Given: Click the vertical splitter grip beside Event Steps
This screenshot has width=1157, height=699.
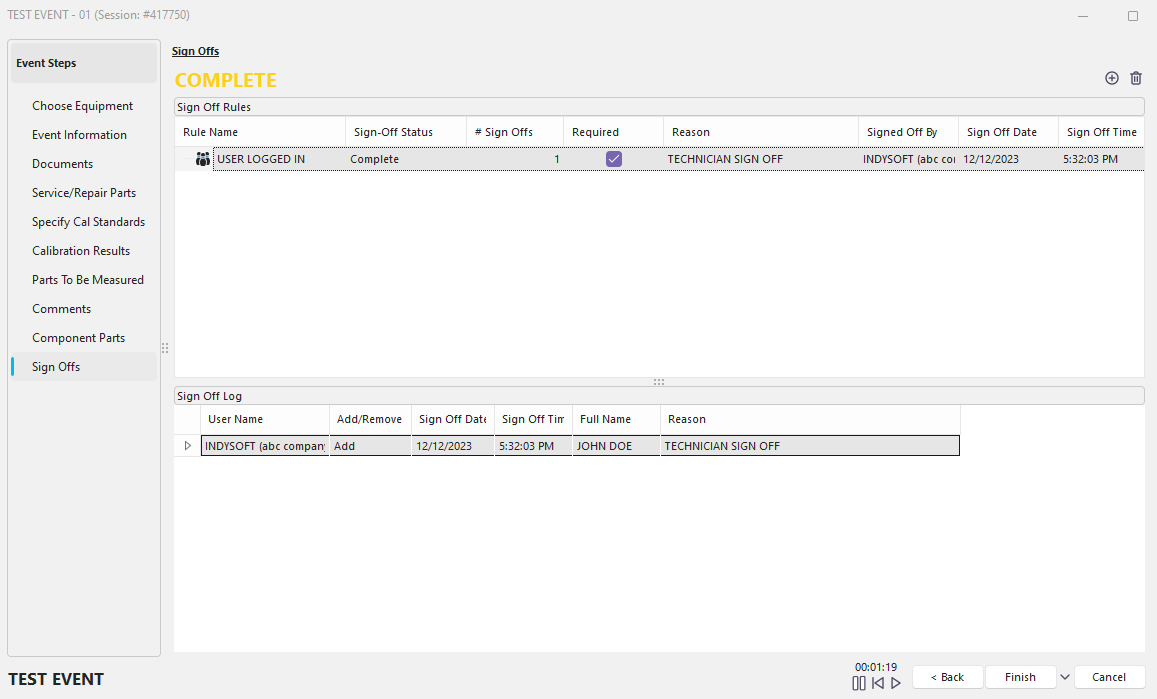Looking at the screenshot, I should [x=165, y=348].
